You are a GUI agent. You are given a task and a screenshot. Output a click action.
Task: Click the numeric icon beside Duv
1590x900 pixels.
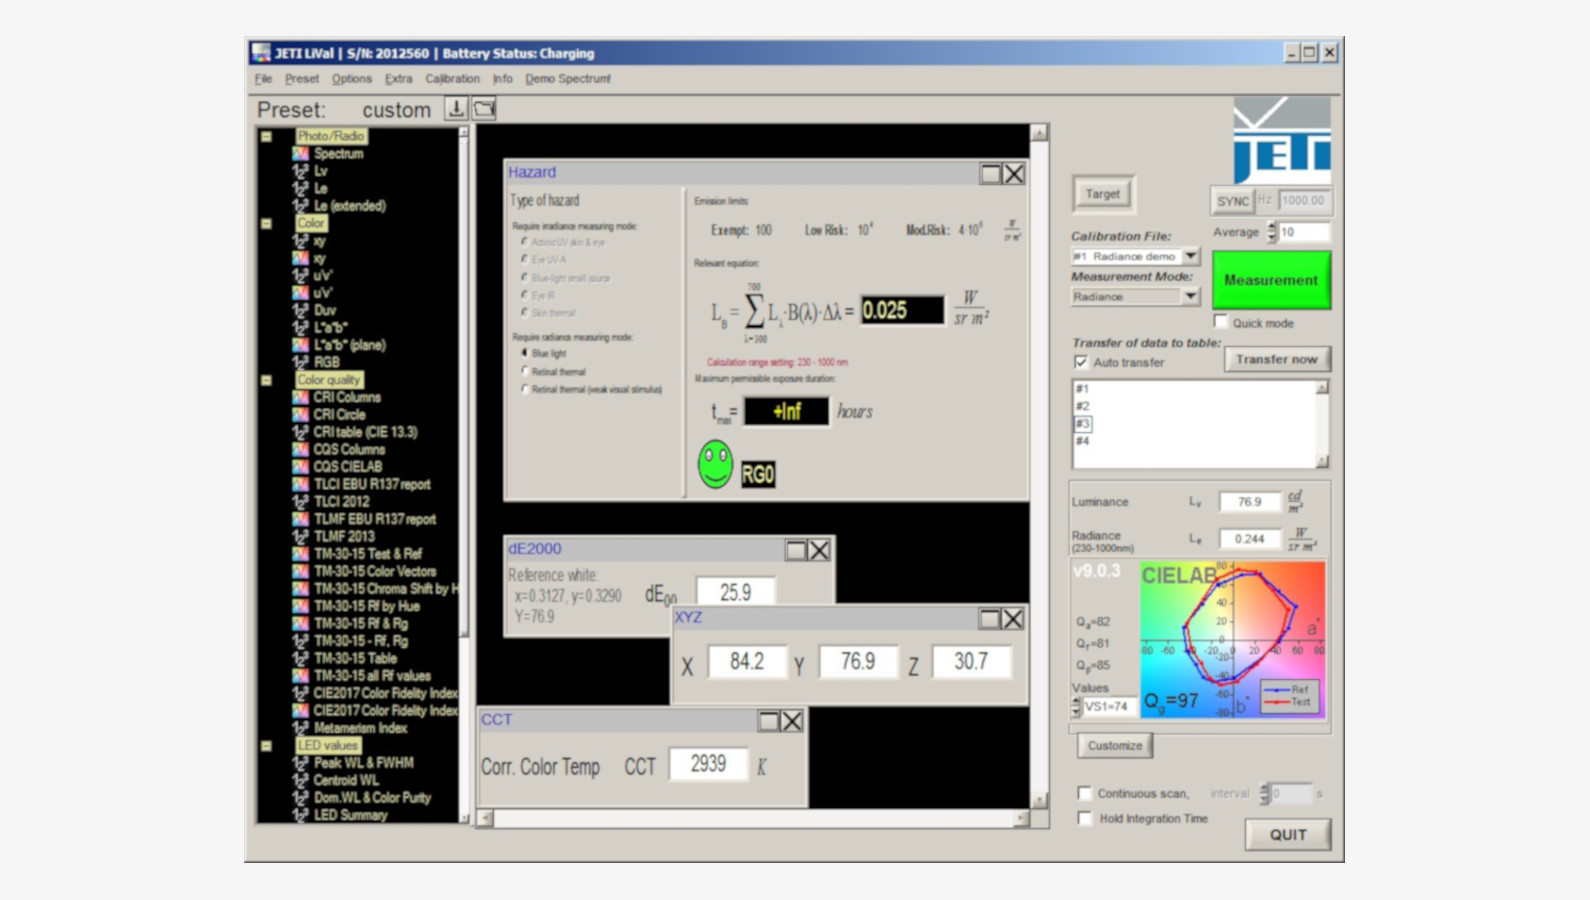[300, 311]
